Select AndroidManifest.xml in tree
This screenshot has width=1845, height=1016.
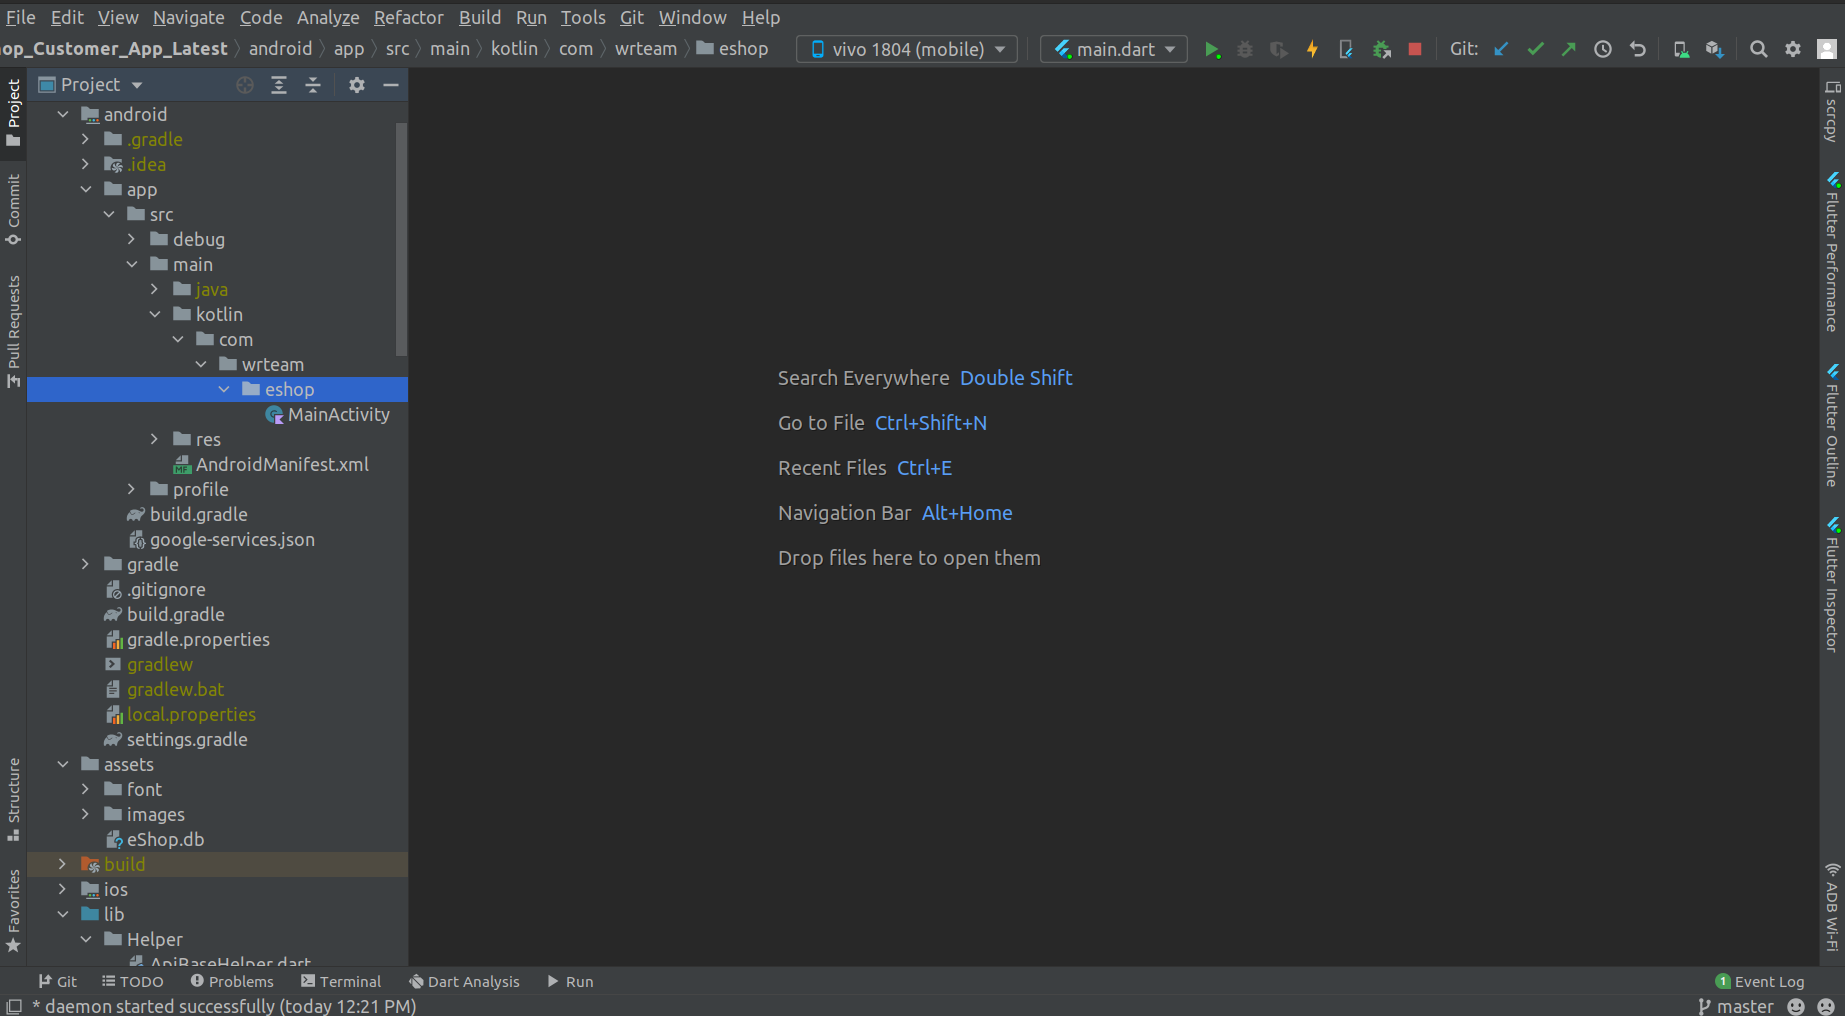coord(271,464)
